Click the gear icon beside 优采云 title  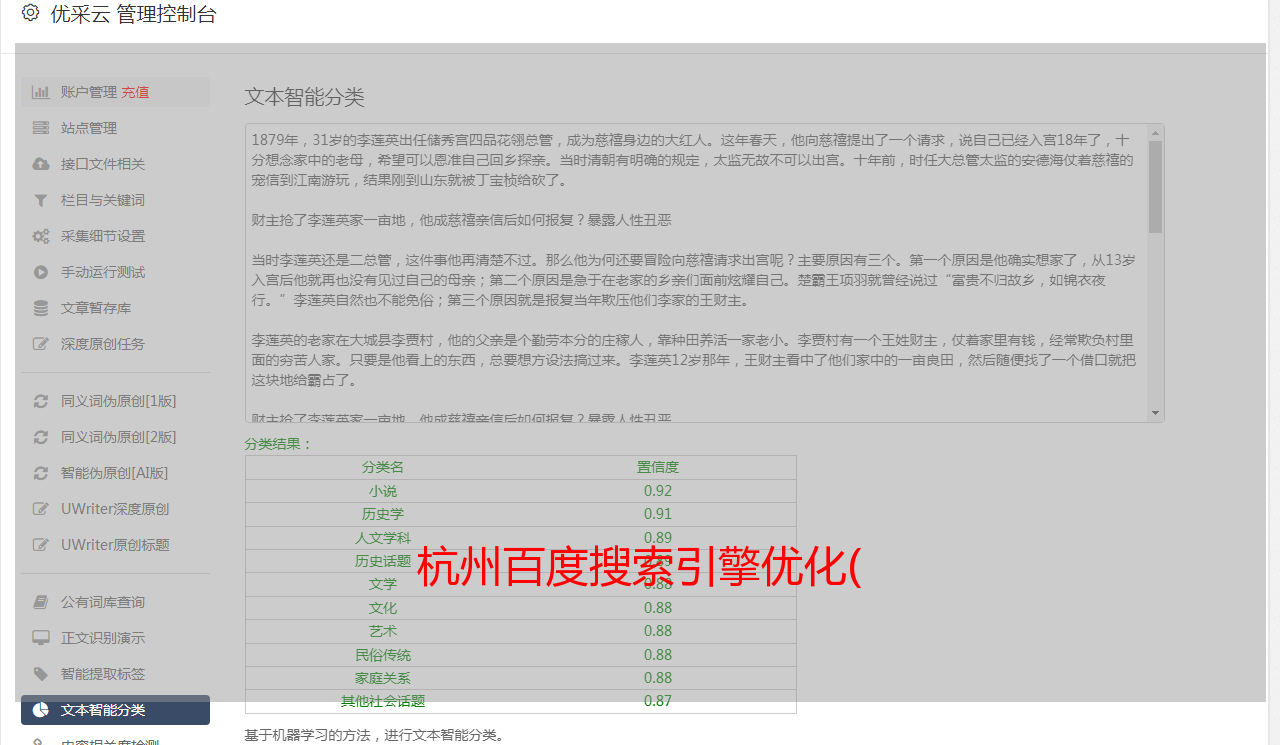pyautogui.click(x=30, y=13)
